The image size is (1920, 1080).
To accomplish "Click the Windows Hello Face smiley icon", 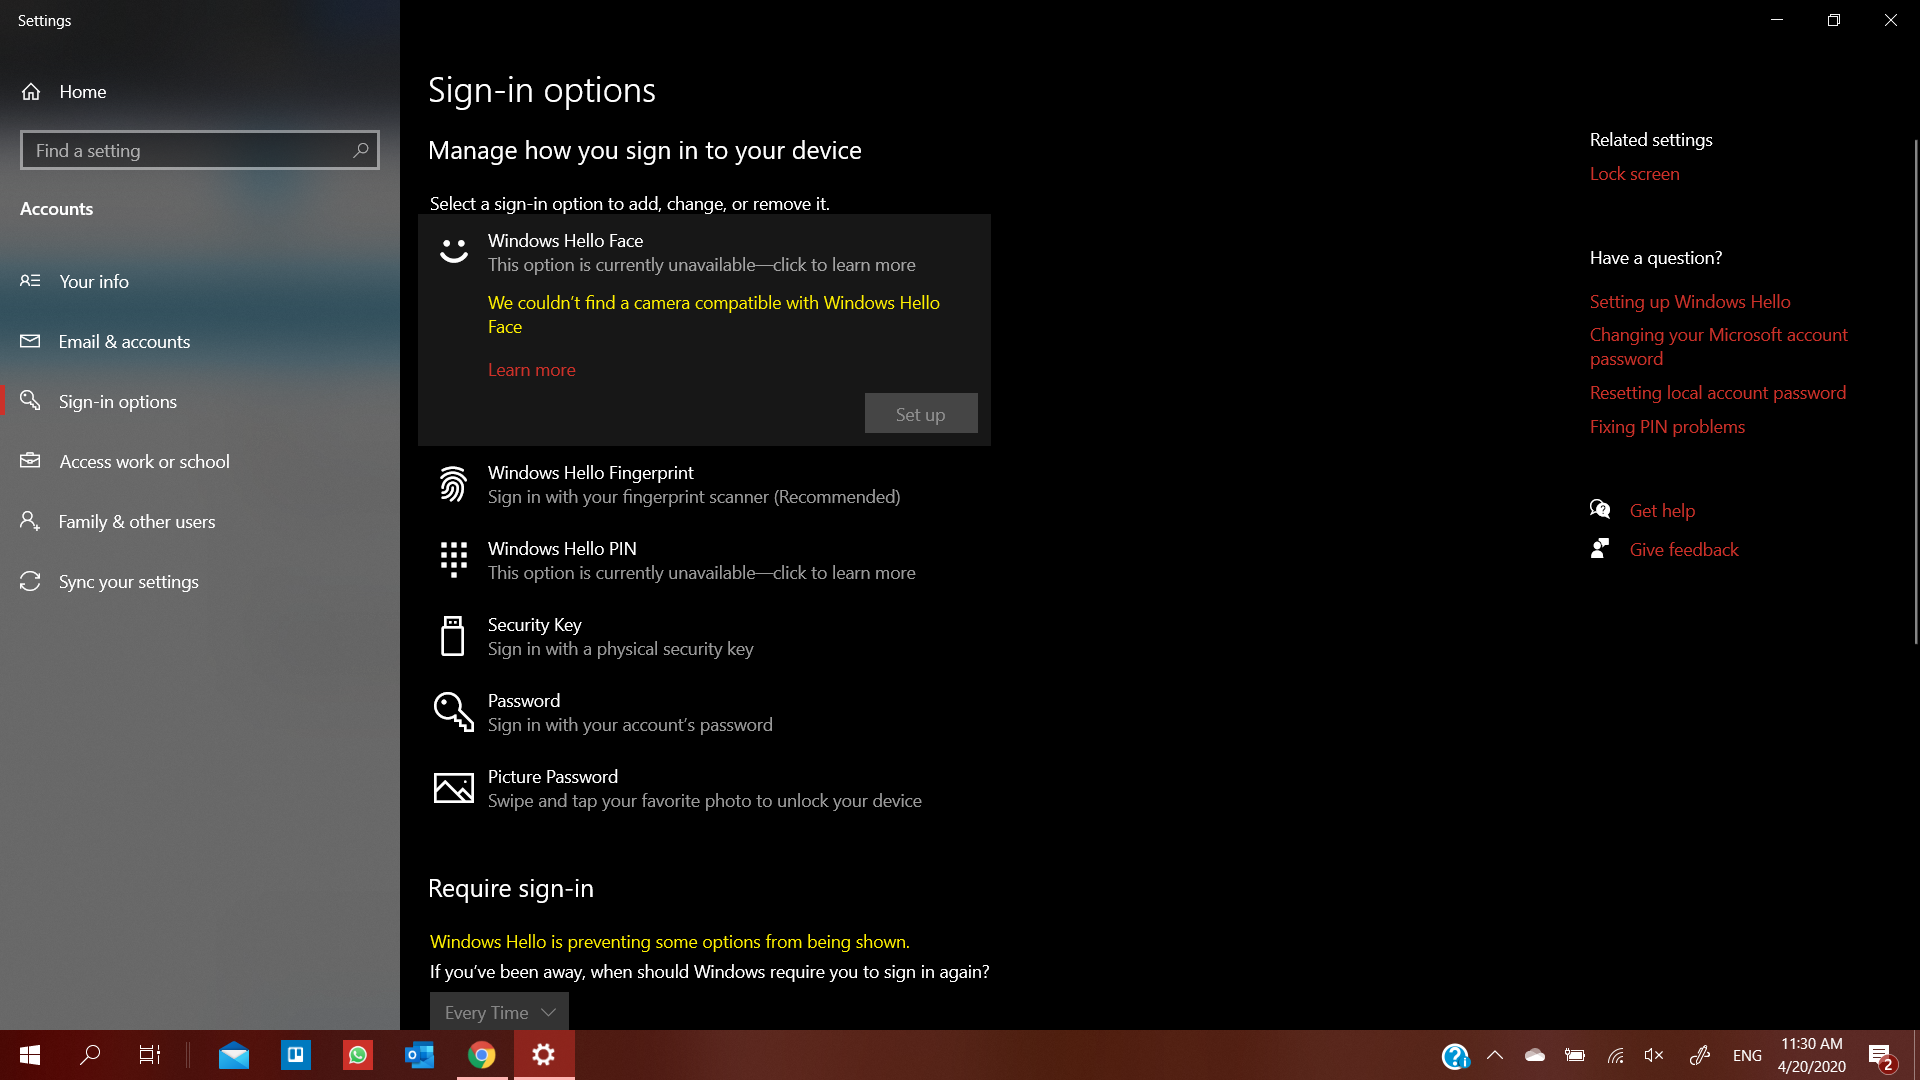I will point(453,250).
